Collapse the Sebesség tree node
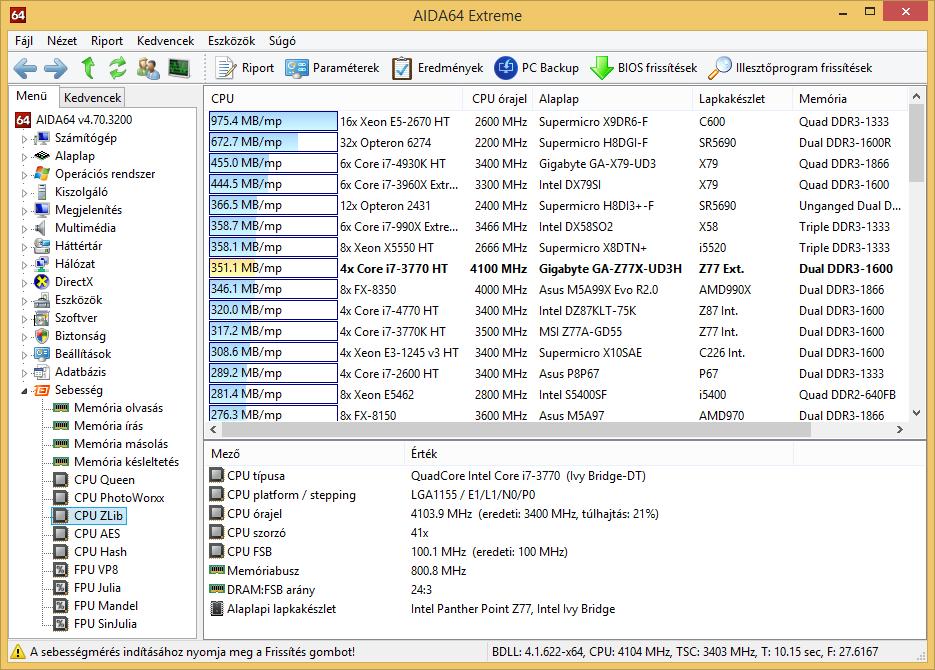Screen dimensions: 935x670 pyautogui.click(x=24, y=391)
